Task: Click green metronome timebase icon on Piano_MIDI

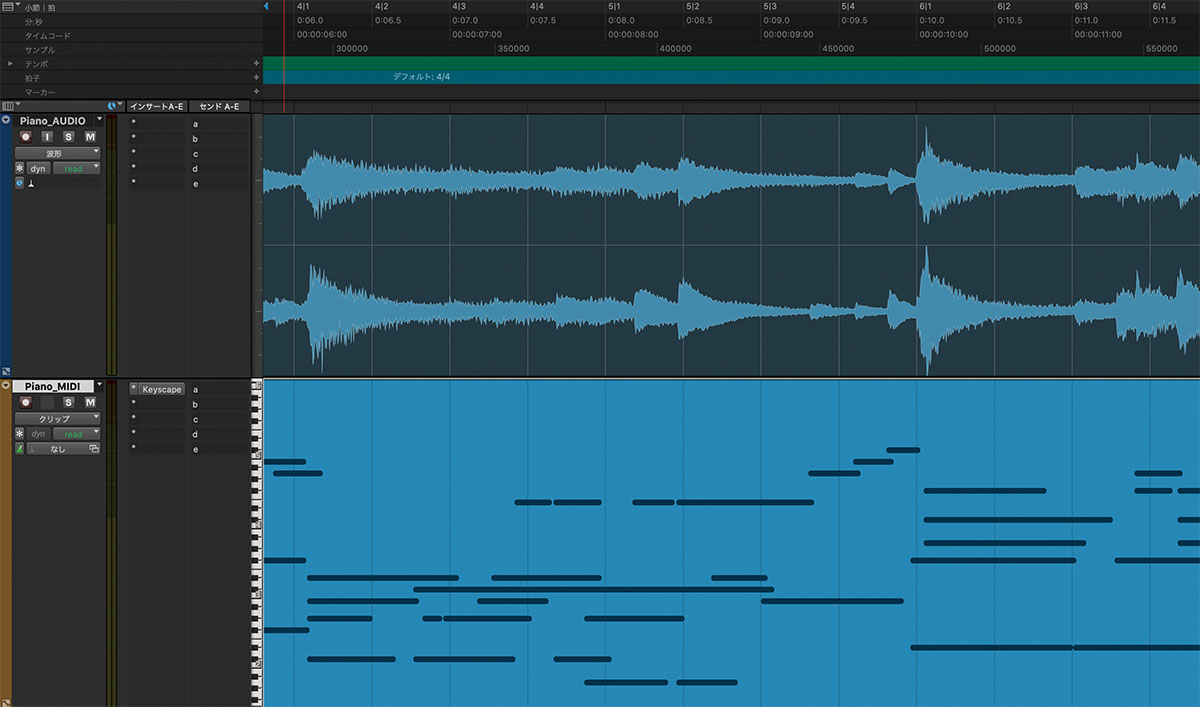Action: 19,449
